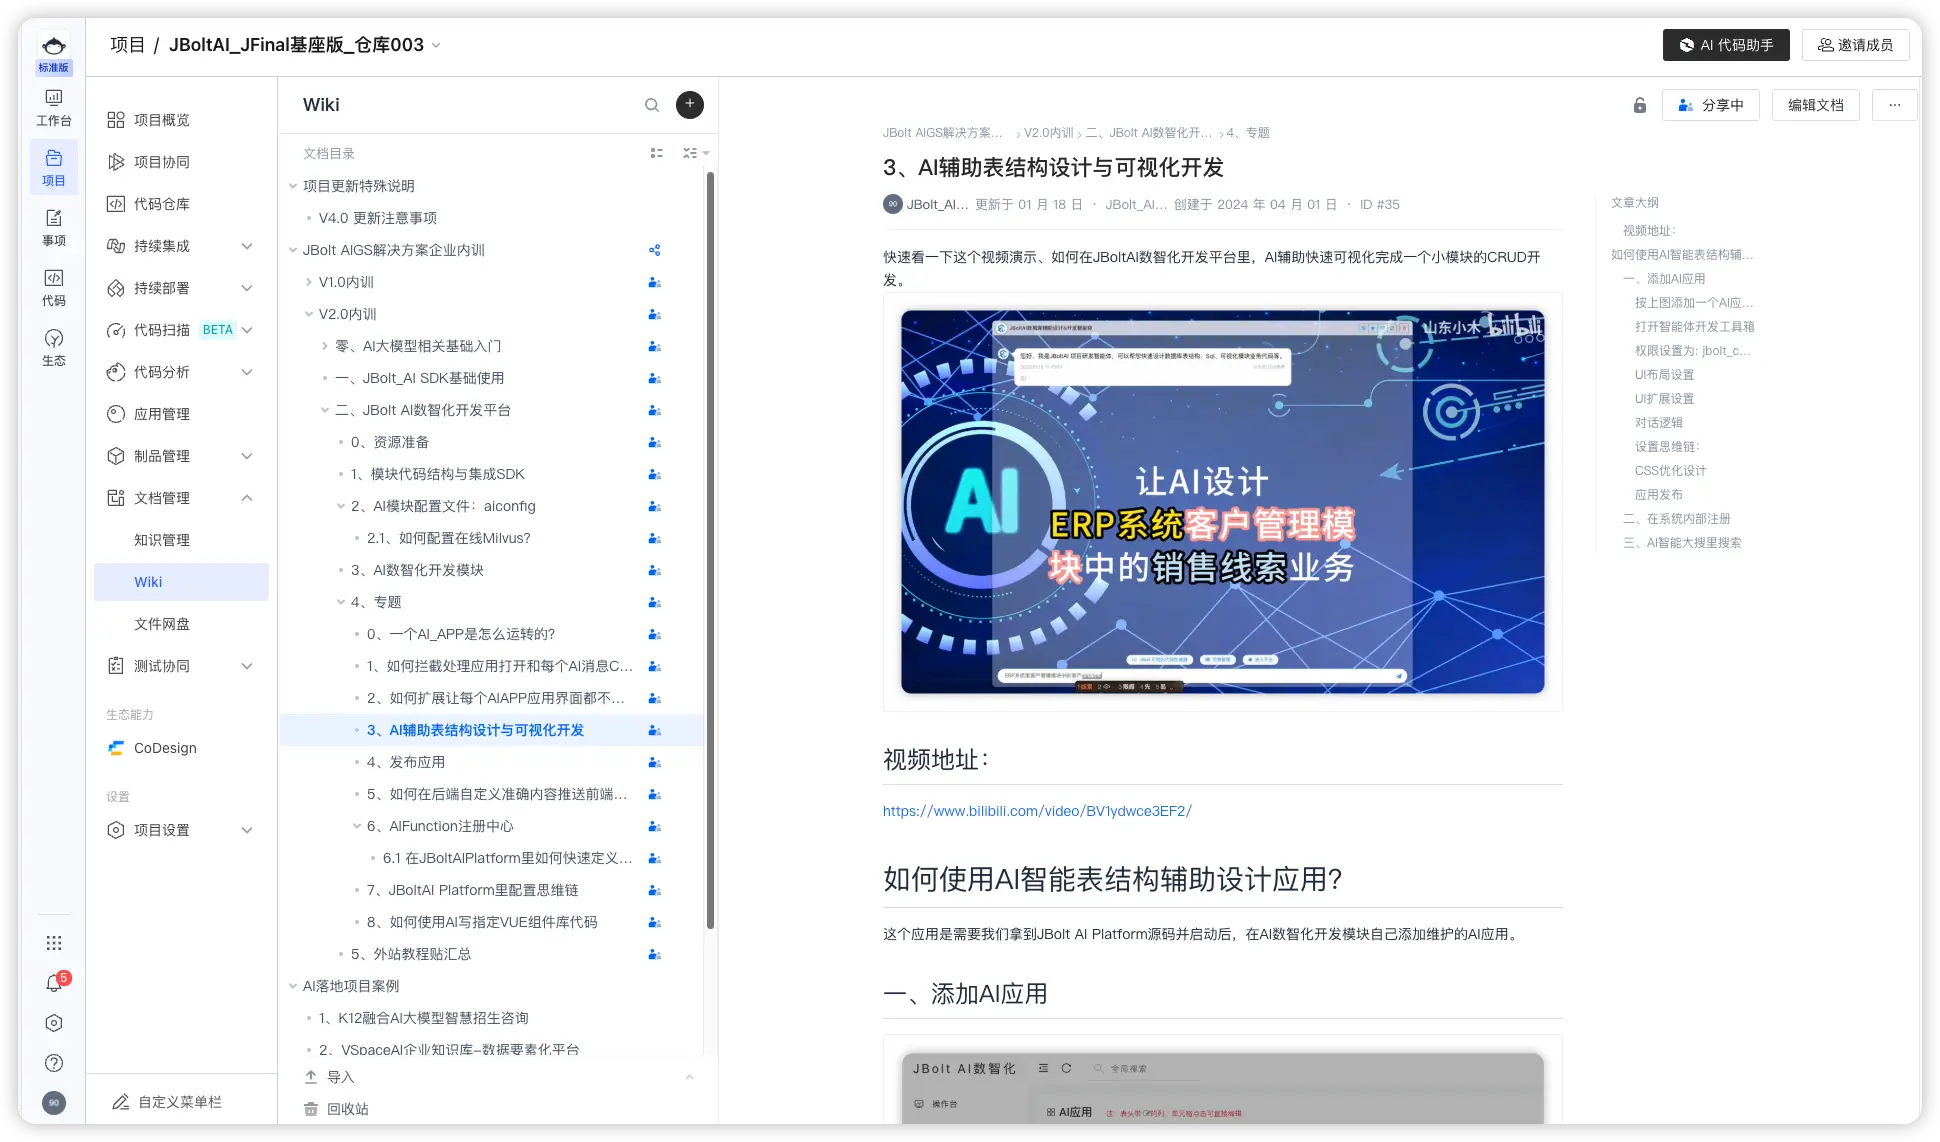
Task: Click the user avatar at bottom left
Action: click(x=54, y=1102)
